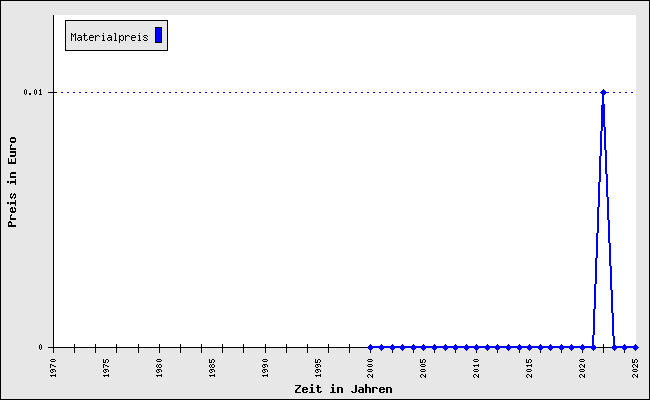The width and height of the screenshot is (650, 400).
Task: Click the first data point at year 2000
Action: [x=370, y=347]
